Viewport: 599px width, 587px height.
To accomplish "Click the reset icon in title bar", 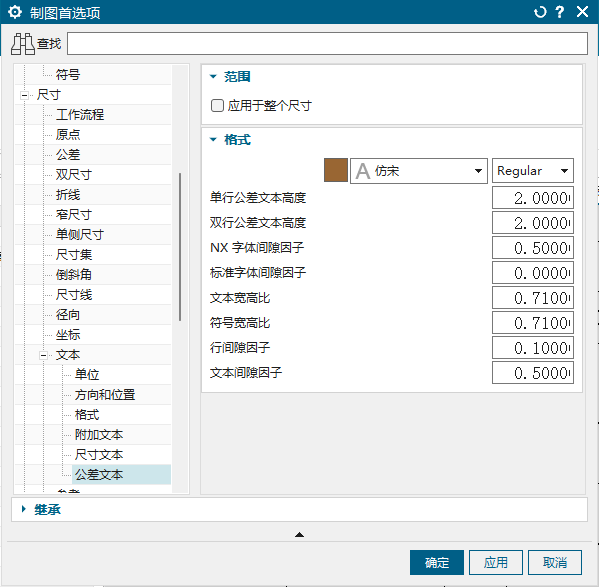I will pos(540,12).
